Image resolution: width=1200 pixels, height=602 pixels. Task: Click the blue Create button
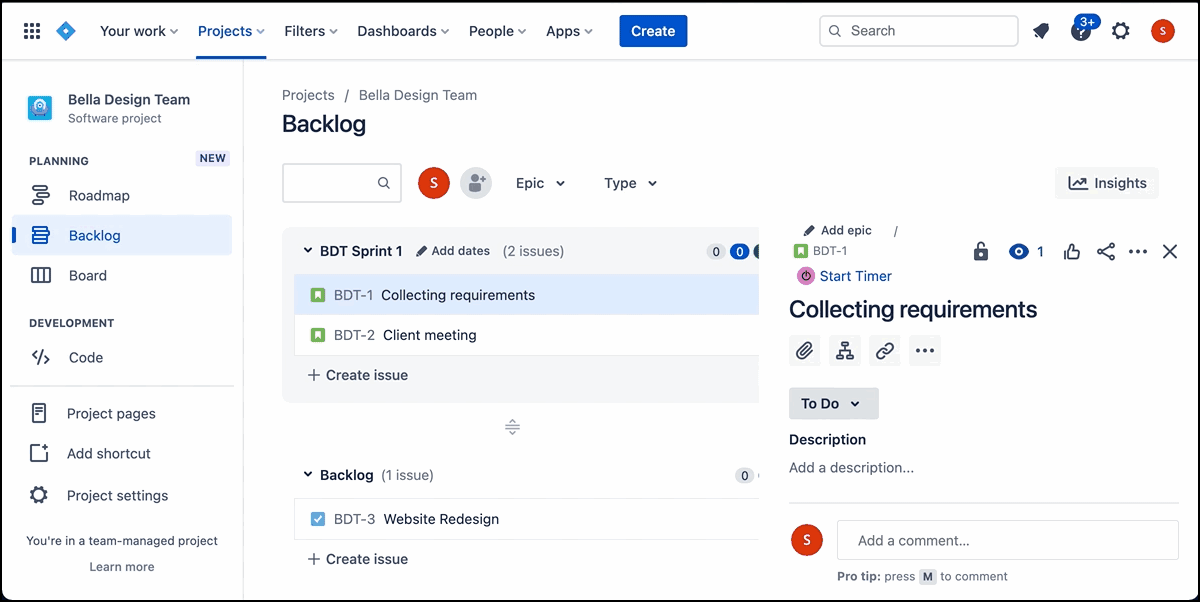point(653,31)
